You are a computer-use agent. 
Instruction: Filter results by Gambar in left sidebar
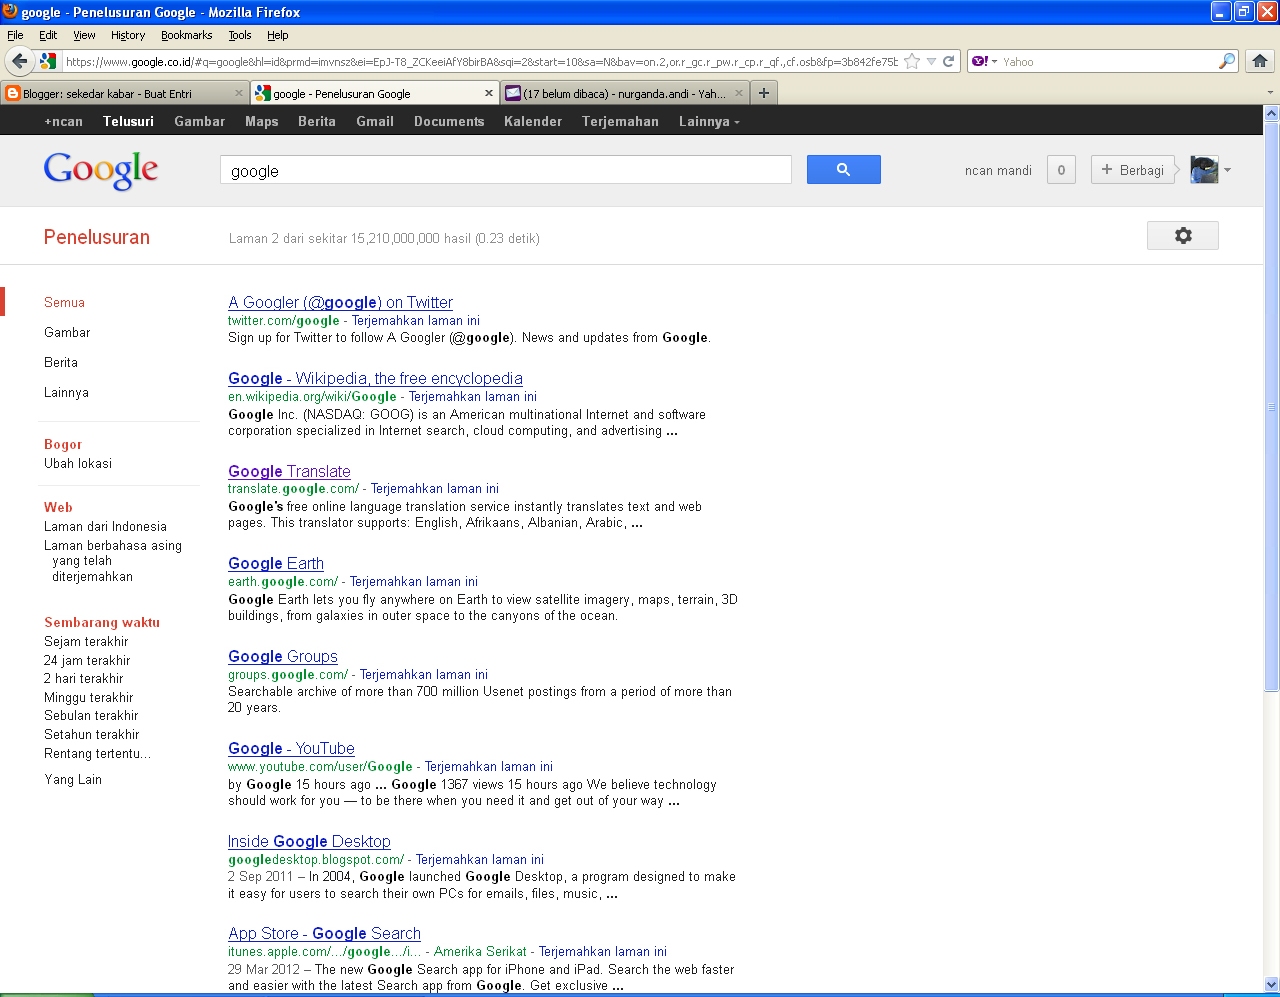pos(67,332)
